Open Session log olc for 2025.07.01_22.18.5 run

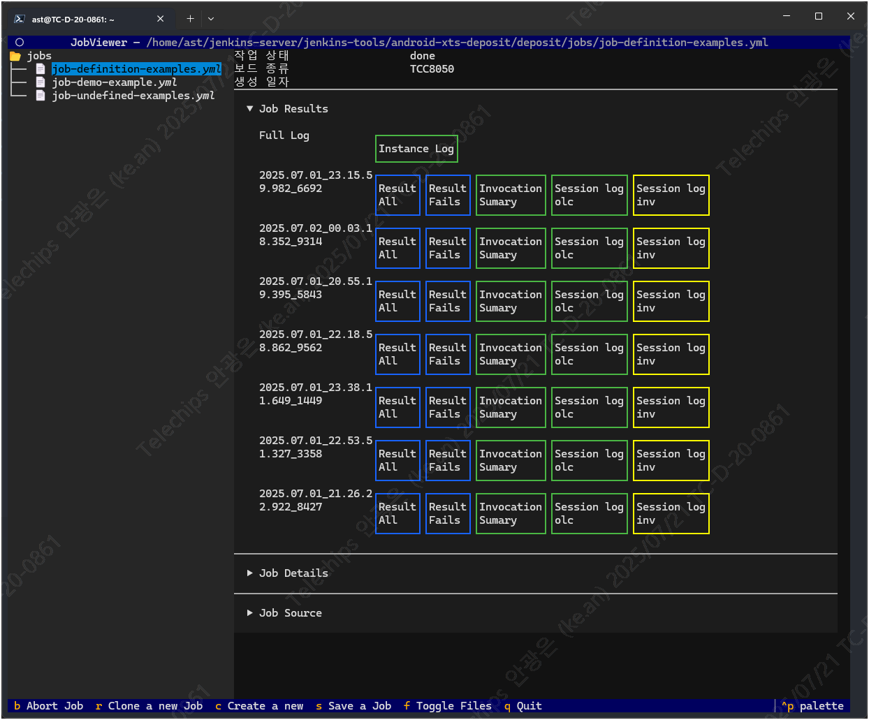click(x=589, y=354)
